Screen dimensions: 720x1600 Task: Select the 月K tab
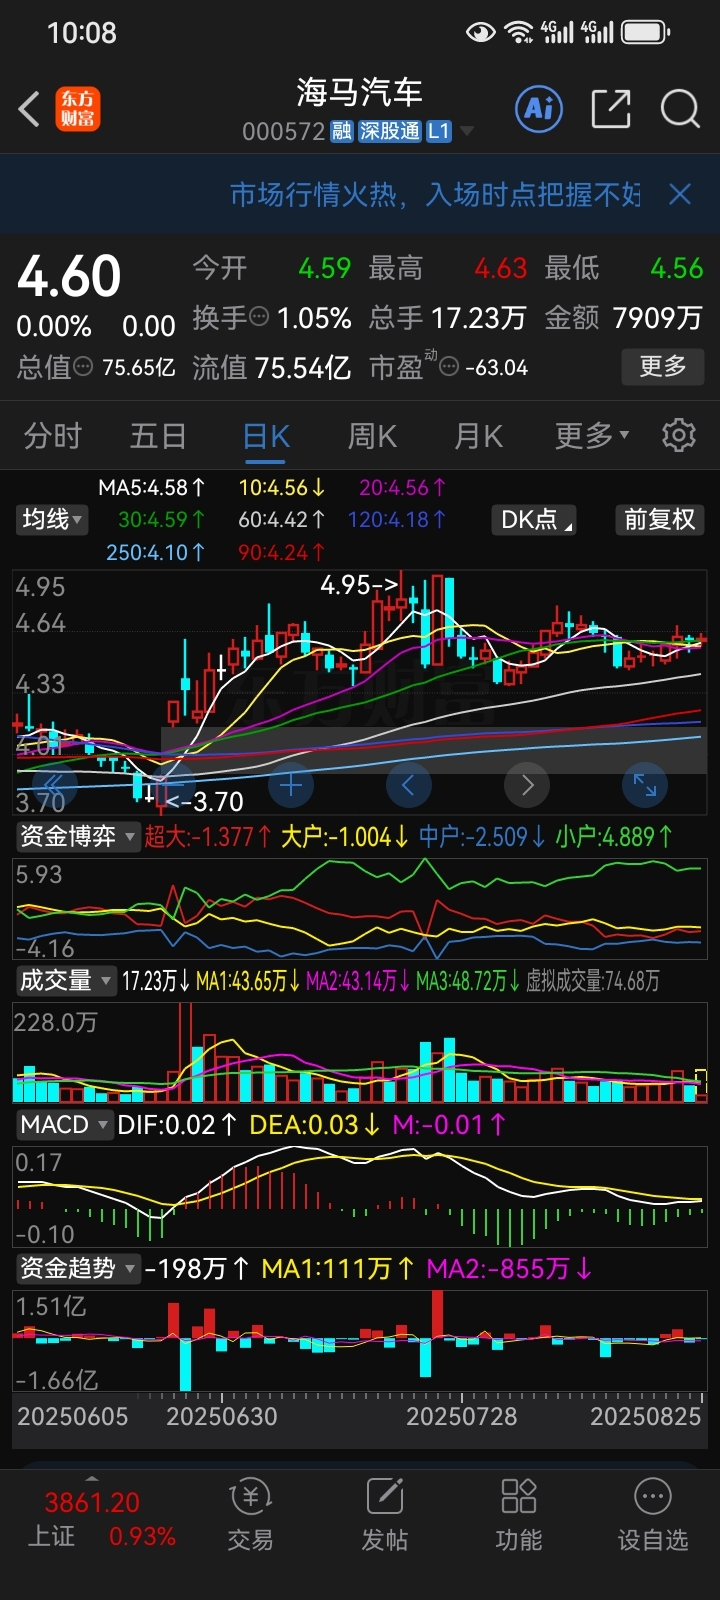coord(478,436)
